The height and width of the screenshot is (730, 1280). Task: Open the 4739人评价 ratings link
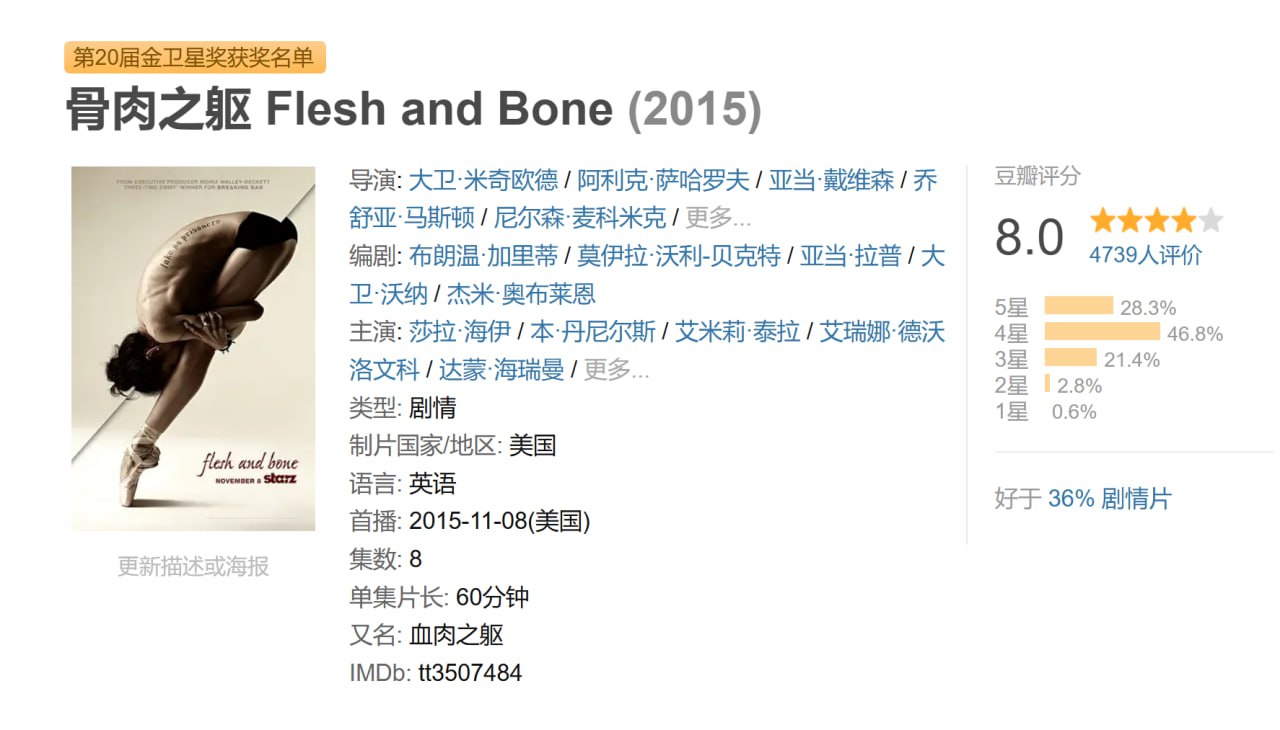tap(1145, 255)
